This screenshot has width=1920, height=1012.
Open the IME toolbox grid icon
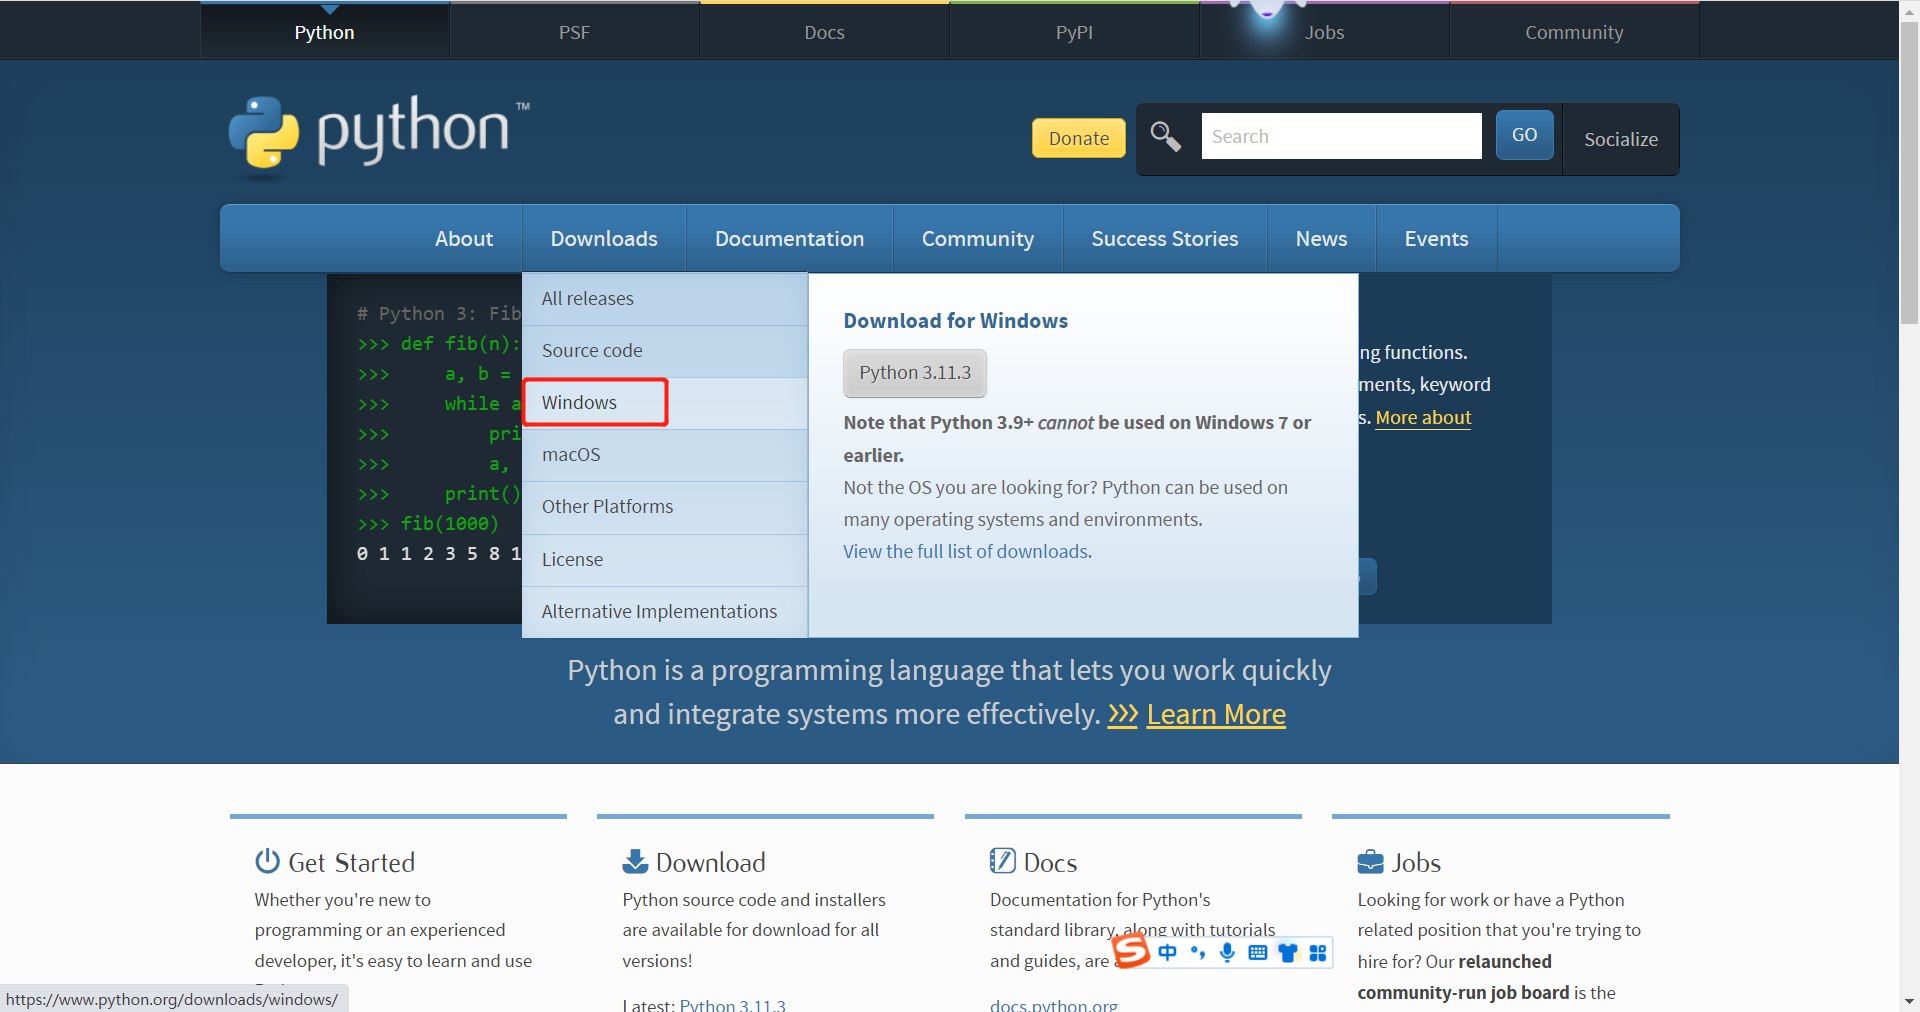pyautogui.click(x=1318, y=953)
